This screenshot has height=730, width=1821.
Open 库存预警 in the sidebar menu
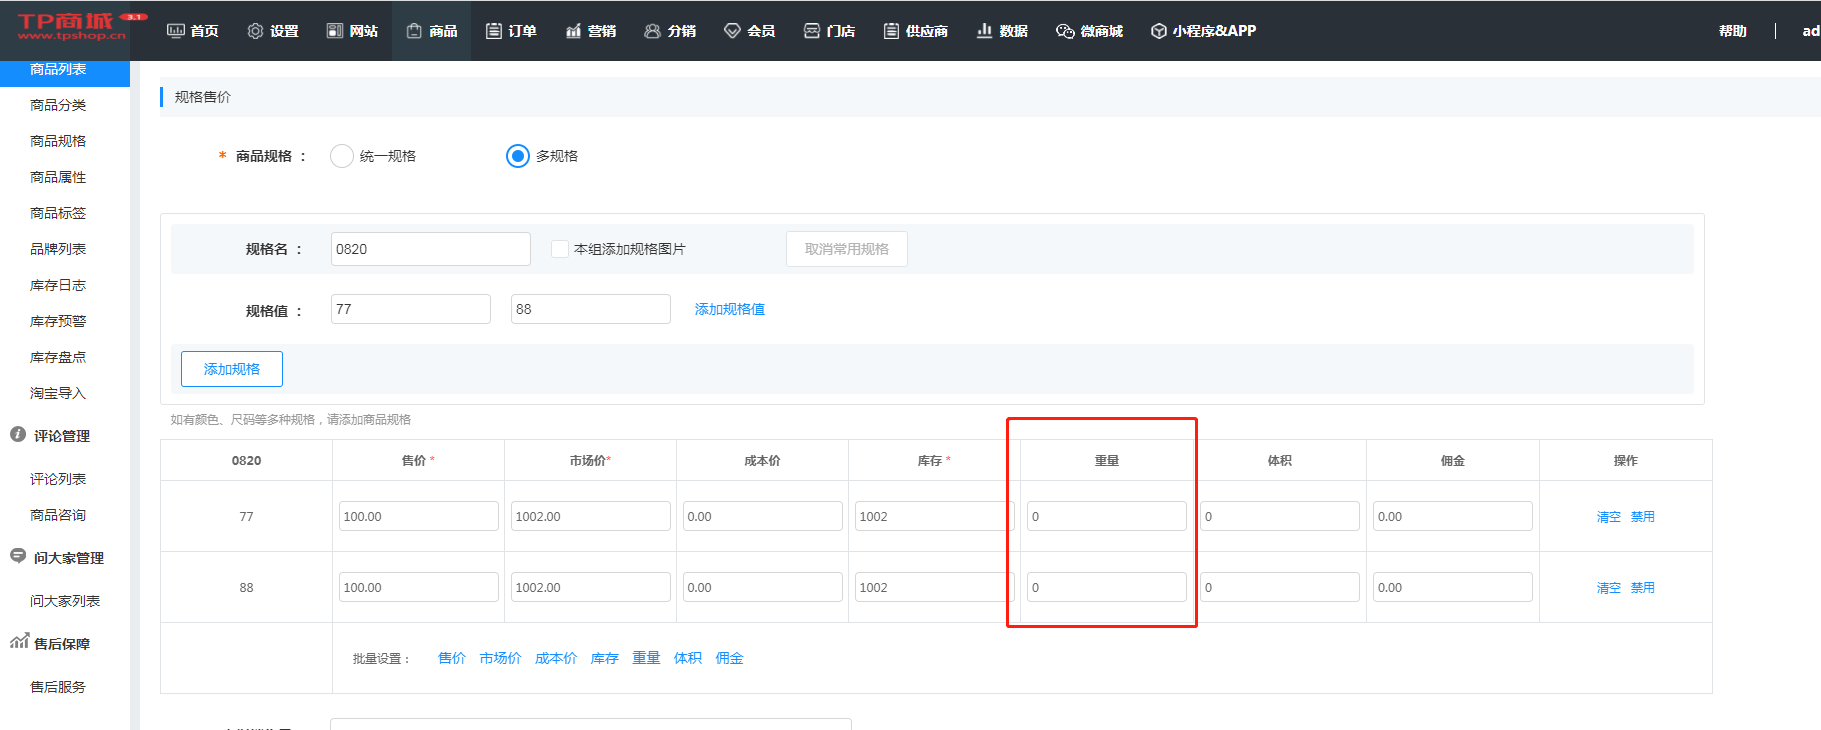click(x=58, y=321)
